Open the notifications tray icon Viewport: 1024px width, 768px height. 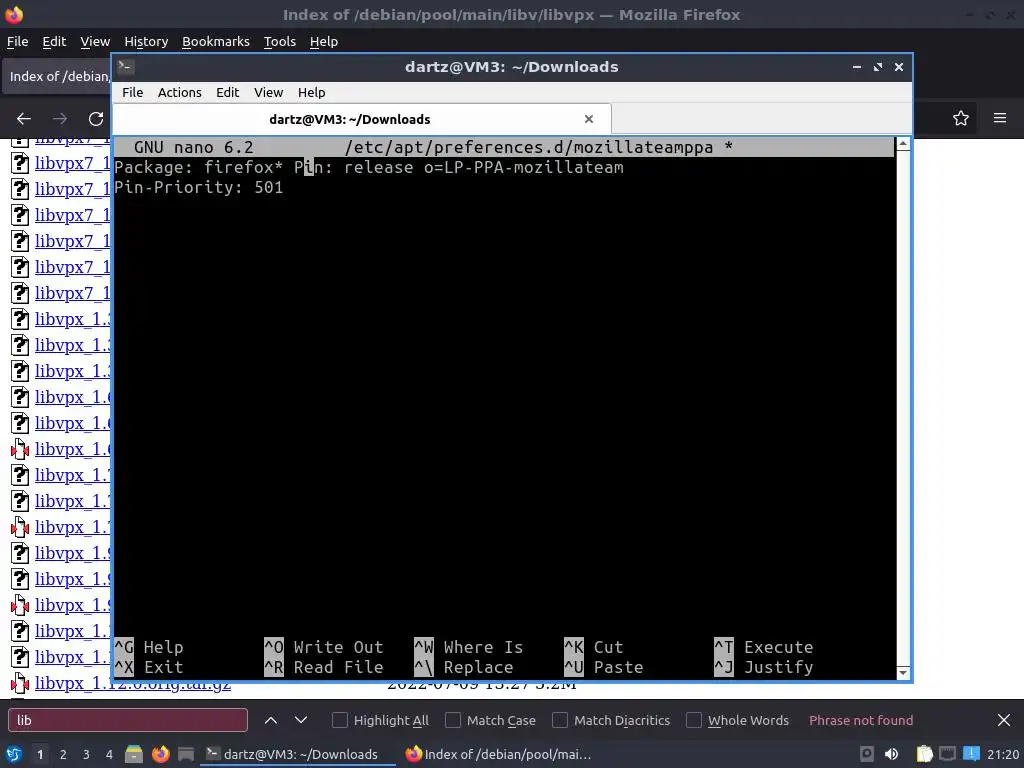(971, 754)
